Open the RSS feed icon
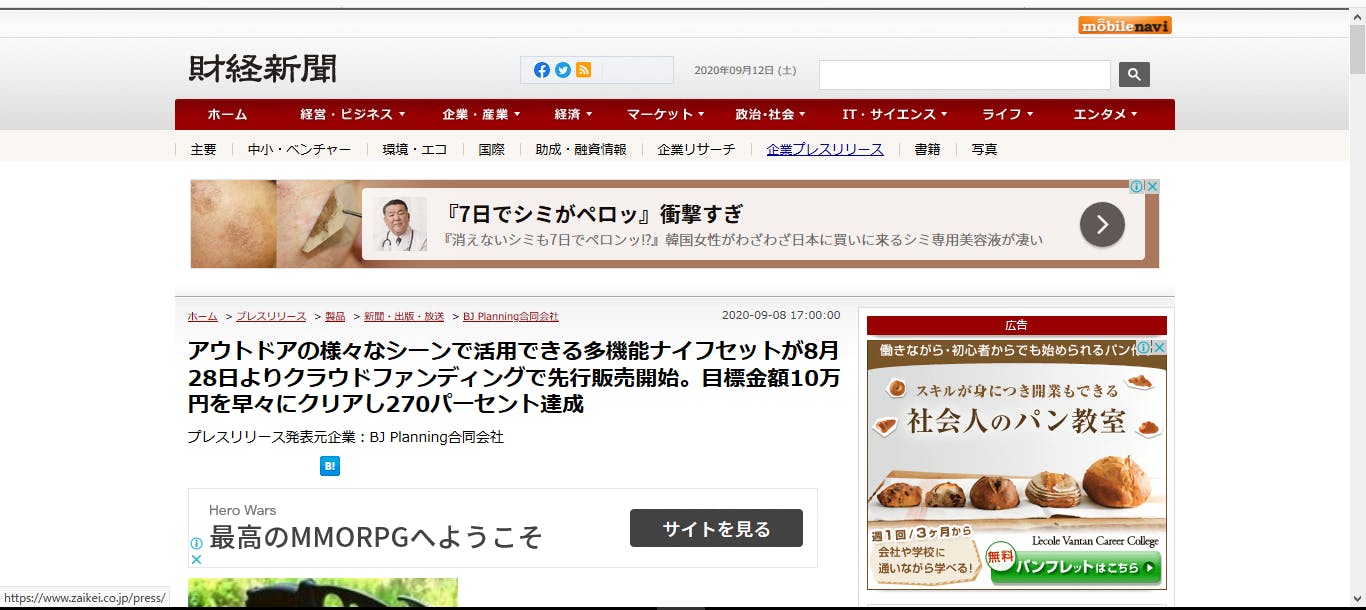This screenshot has width=1366, height=610. (x=584, y=70)
